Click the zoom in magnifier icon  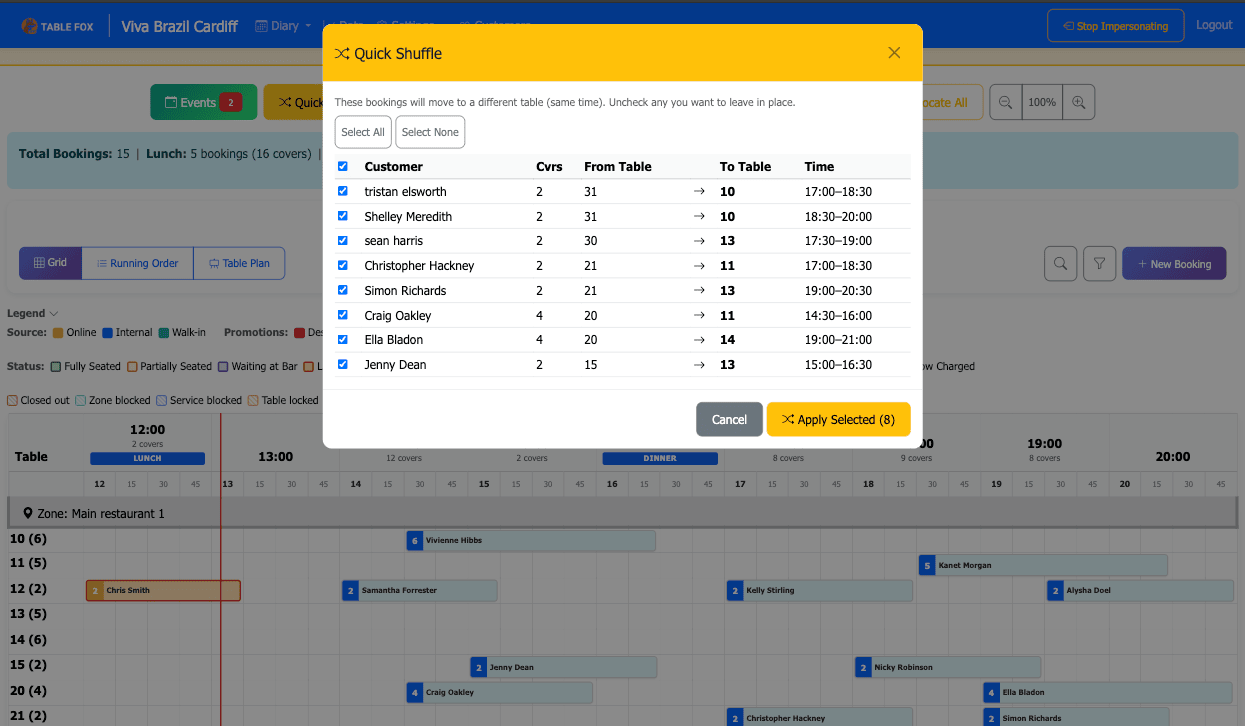pyautogui.click(x=1078, y=101)
